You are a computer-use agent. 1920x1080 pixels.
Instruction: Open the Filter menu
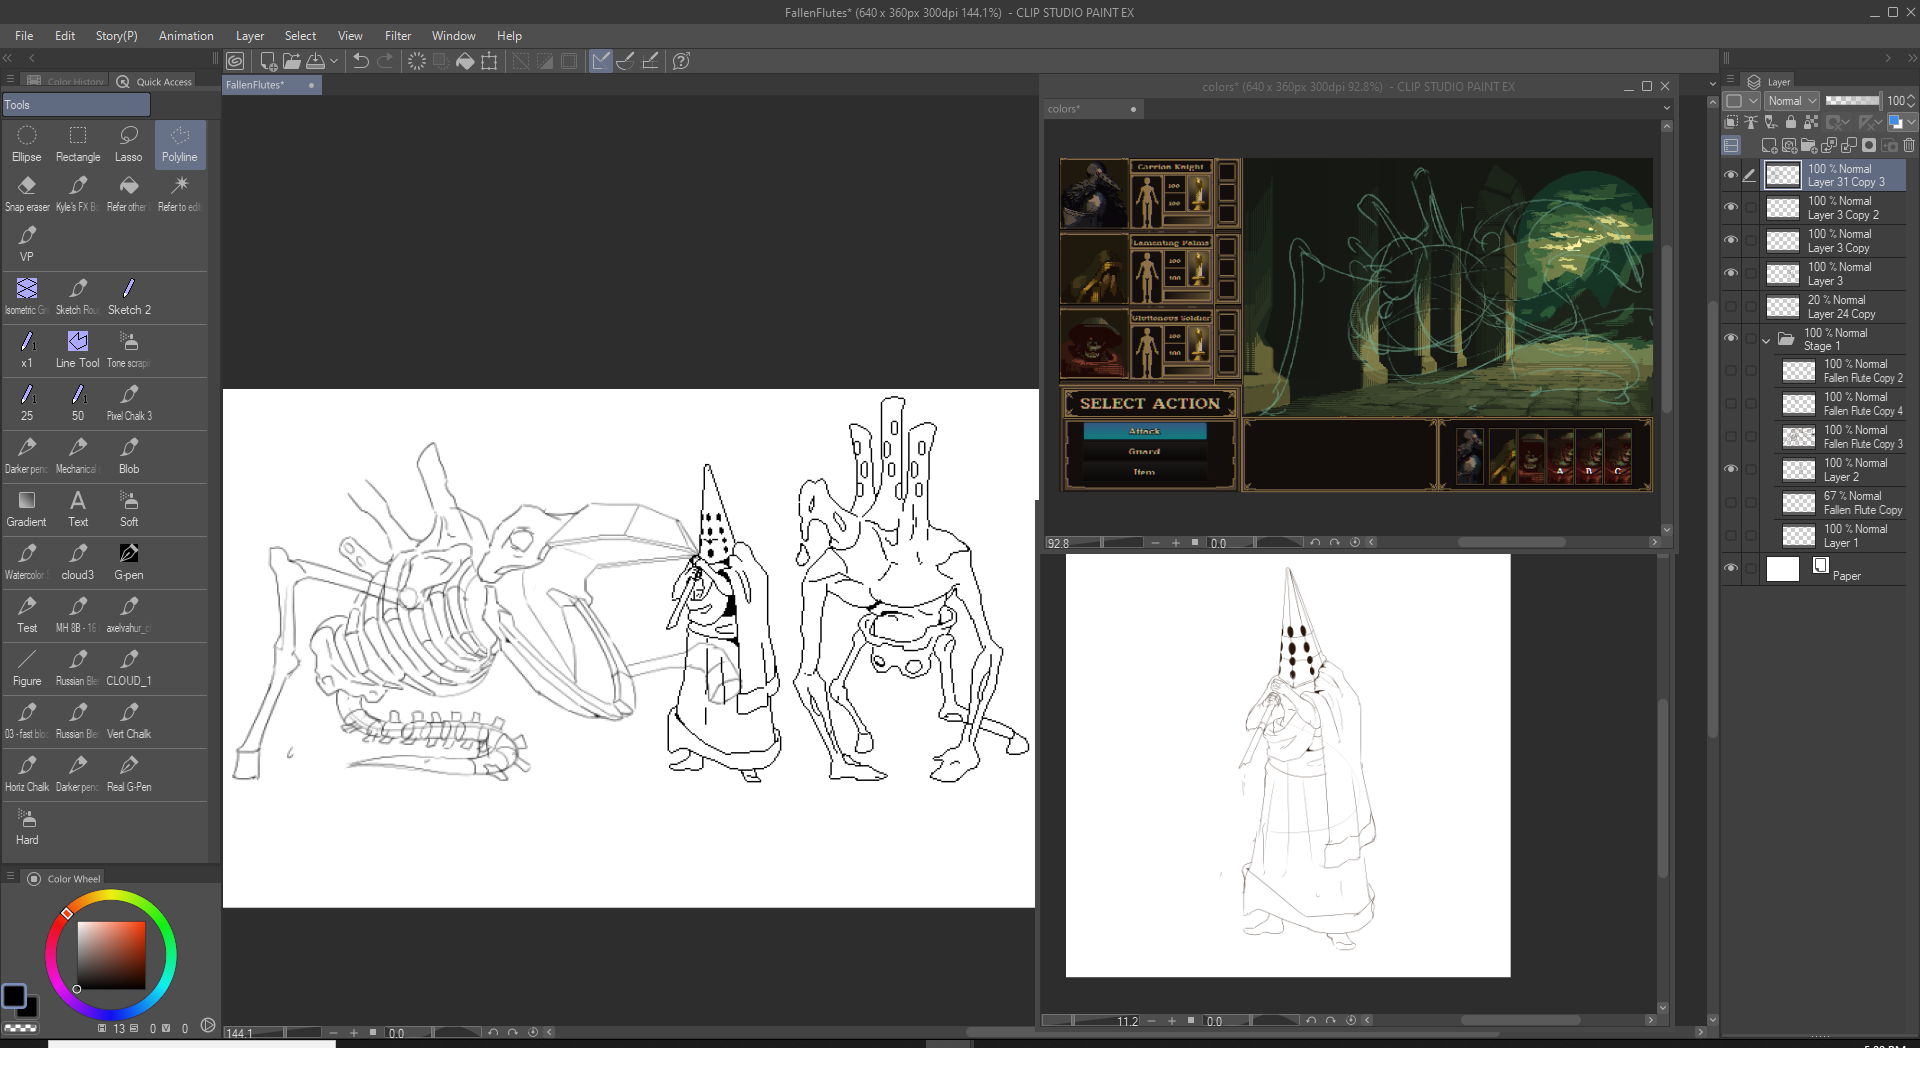398,36
